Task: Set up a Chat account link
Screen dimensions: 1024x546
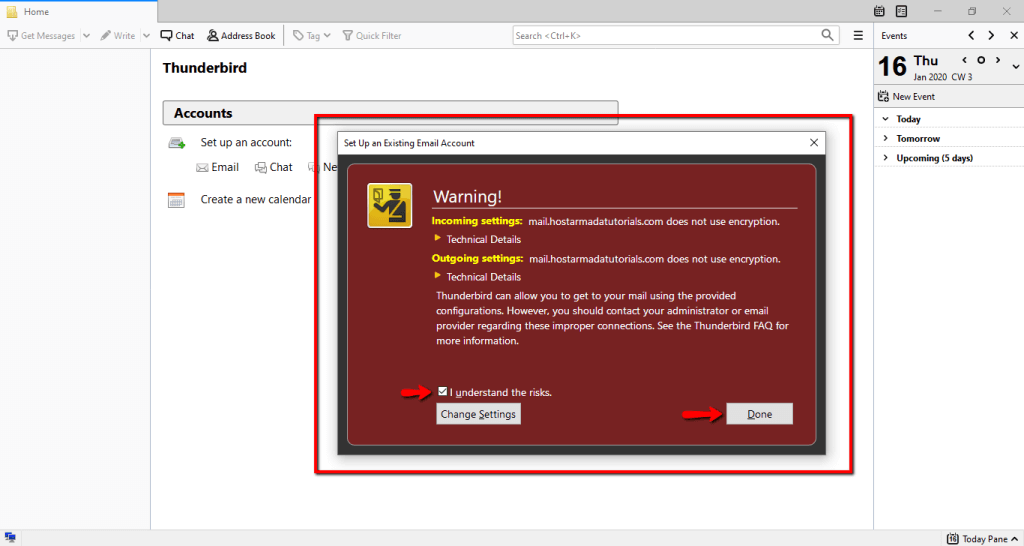Action: [x=274, y=167]
